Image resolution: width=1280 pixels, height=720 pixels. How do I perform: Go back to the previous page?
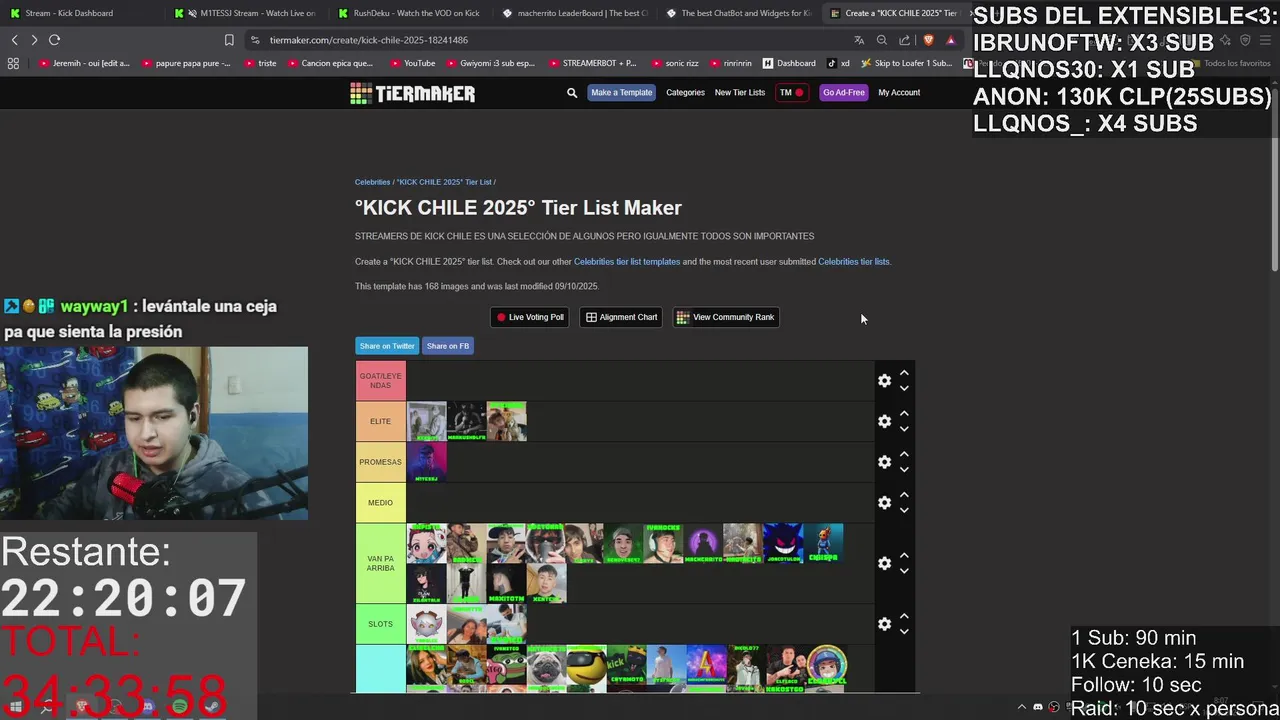coord(14,40)
